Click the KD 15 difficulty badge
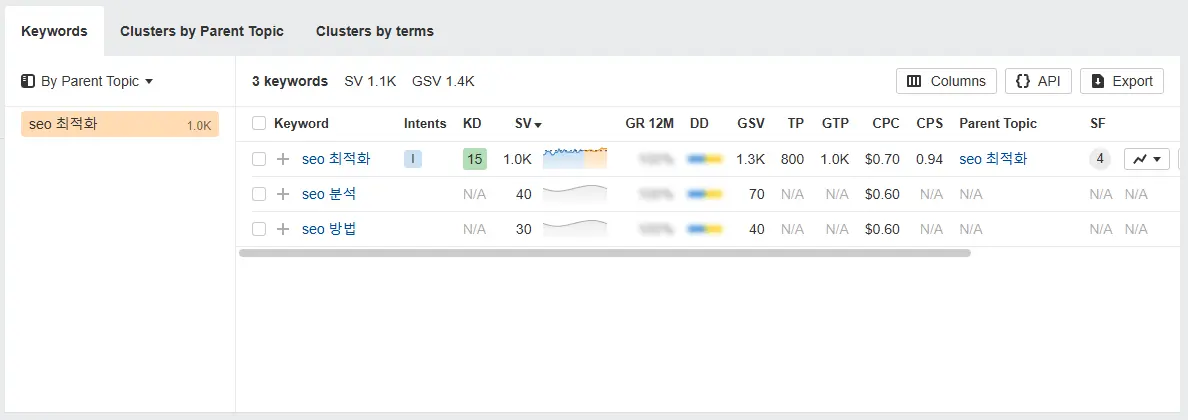 pos(475,159)
